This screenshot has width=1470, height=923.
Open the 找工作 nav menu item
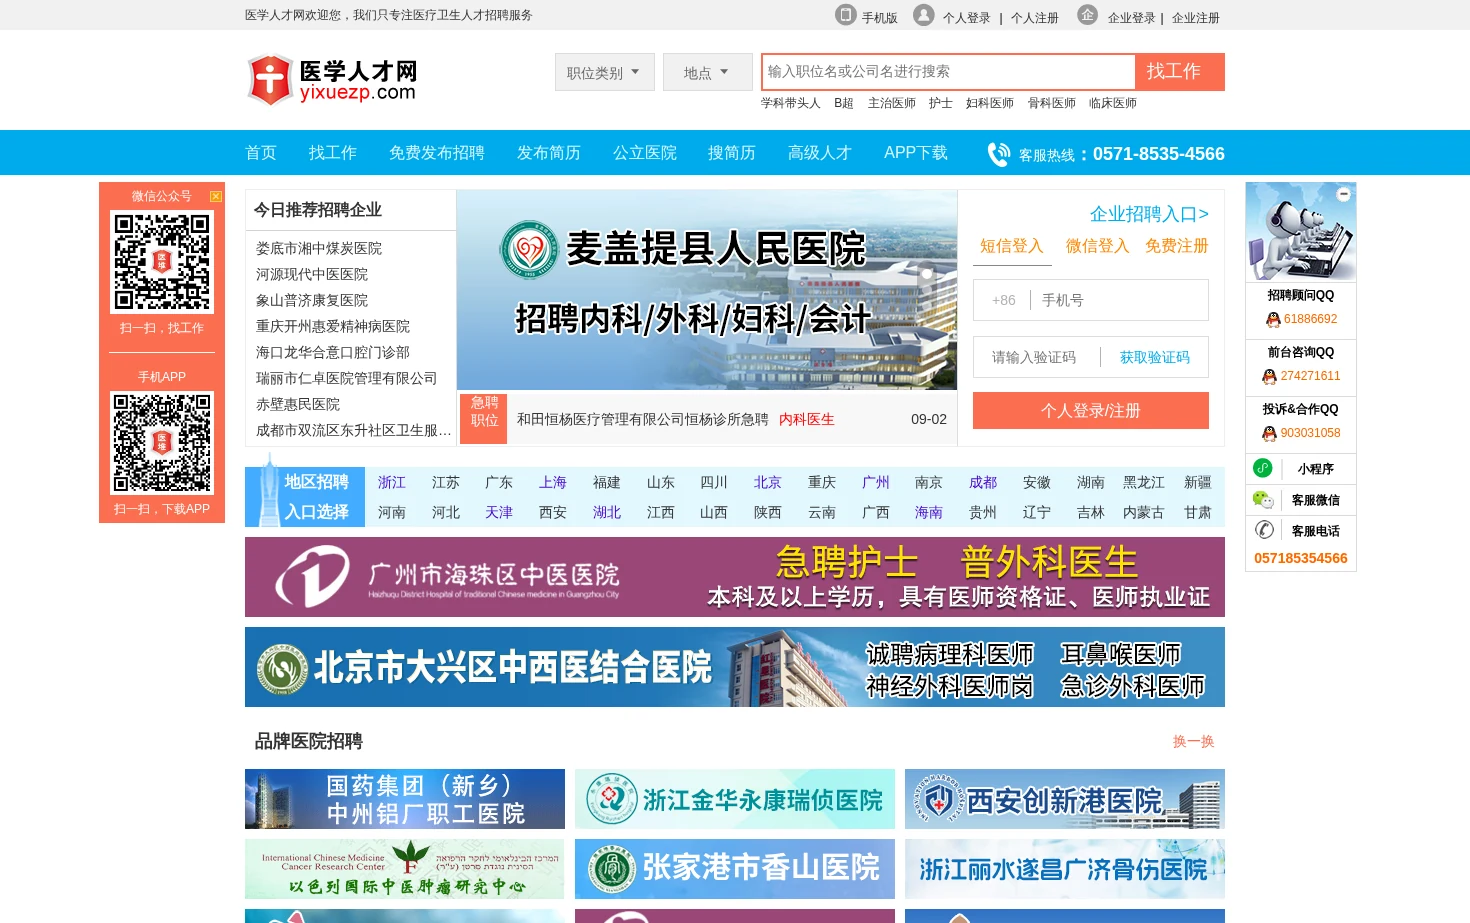pos(333,153)
